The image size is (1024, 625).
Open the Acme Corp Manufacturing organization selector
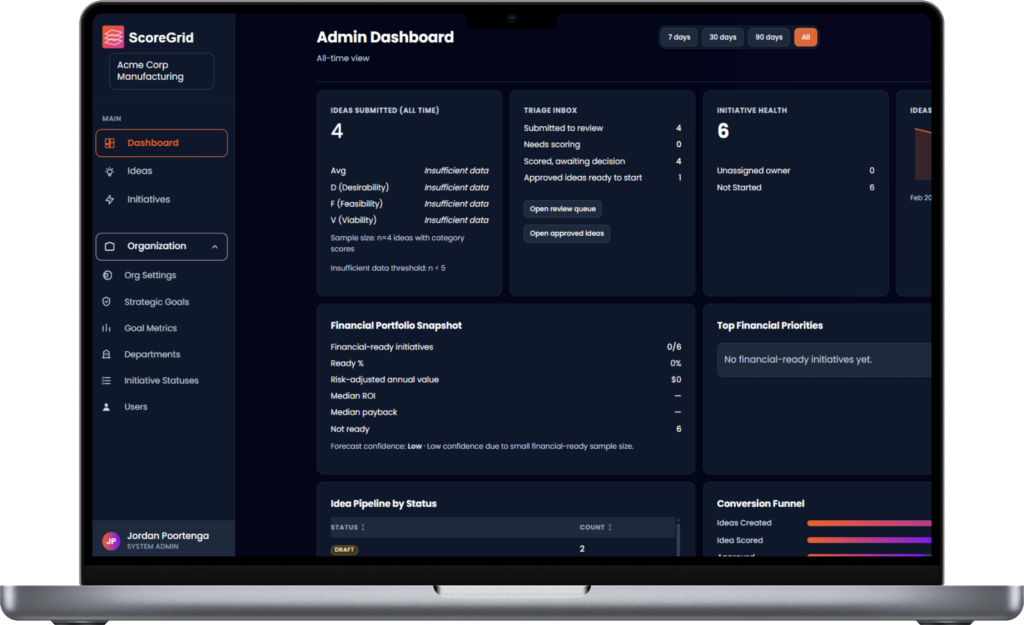tap(161, 71)
